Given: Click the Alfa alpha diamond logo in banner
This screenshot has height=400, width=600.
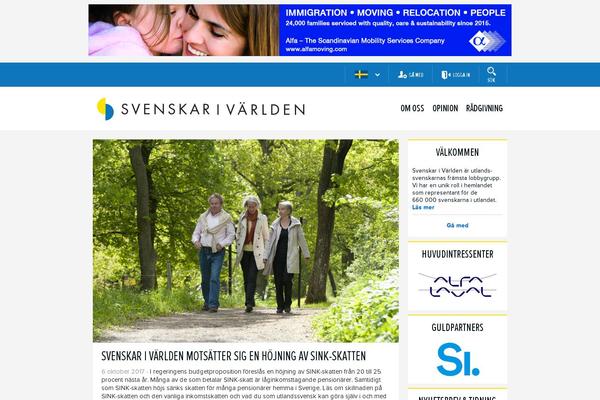Looking at the screenshot, I should pos(487,41).
